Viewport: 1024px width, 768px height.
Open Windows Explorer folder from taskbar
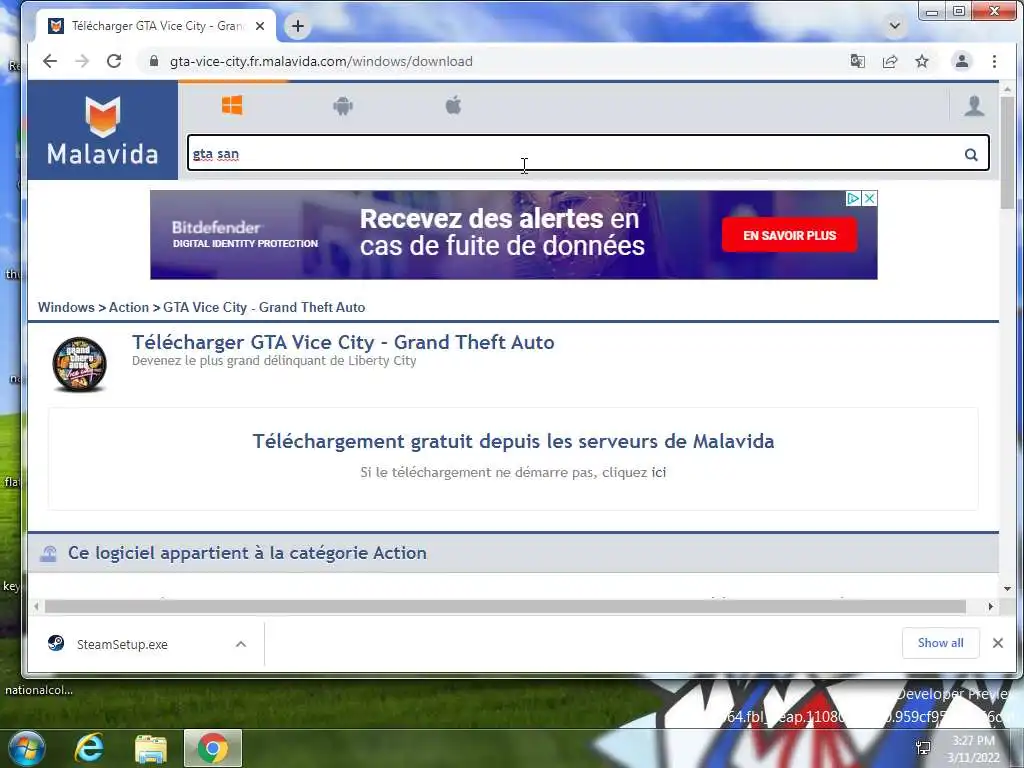pyautogui.click(x=151, y=749)
